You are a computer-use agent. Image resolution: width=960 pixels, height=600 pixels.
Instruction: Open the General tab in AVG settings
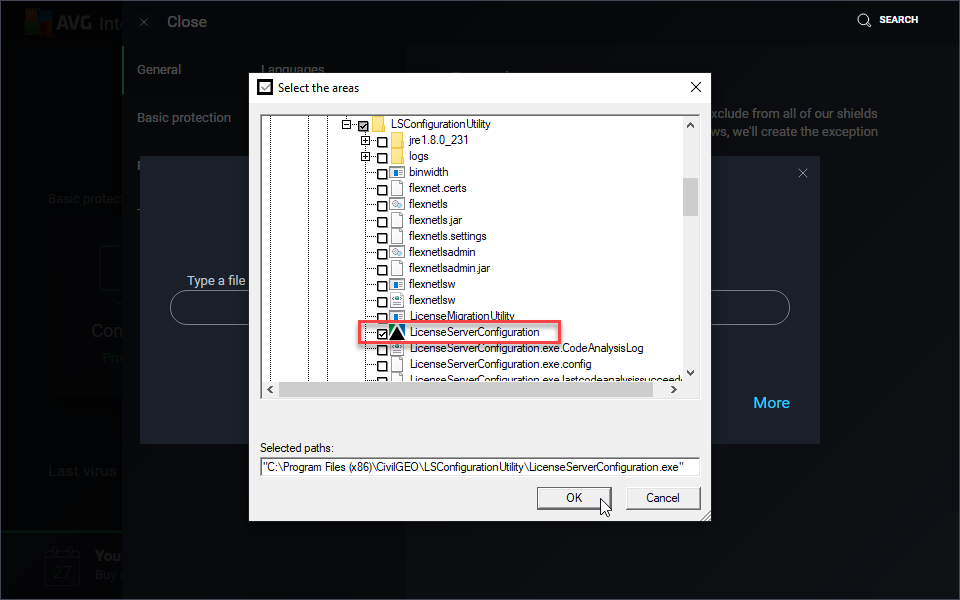tap(159, 70)
